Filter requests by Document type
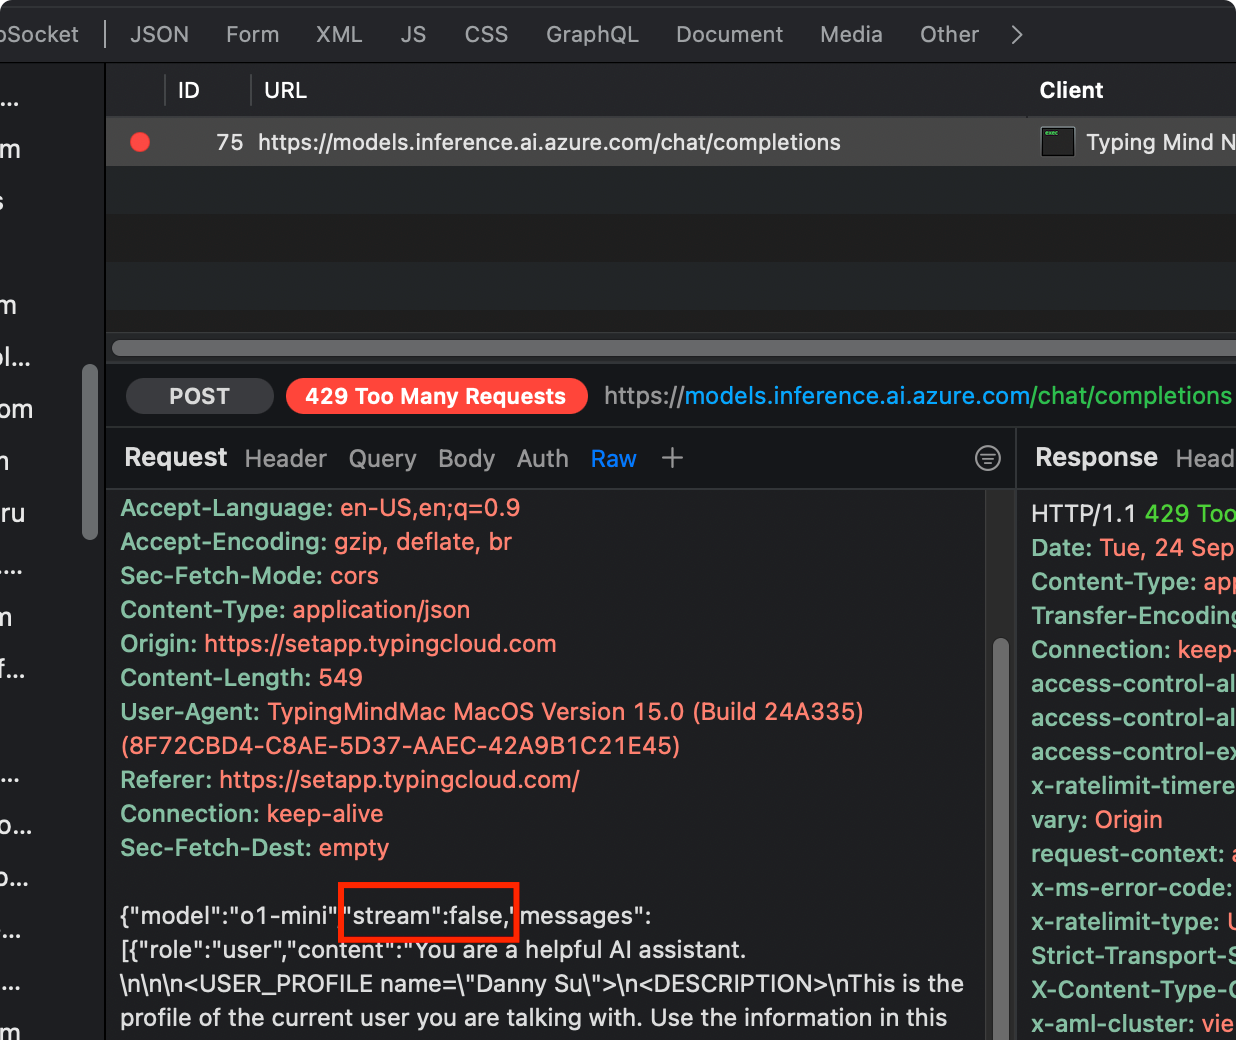Viewport: 1236px width, 1040px height. [729, 34]
